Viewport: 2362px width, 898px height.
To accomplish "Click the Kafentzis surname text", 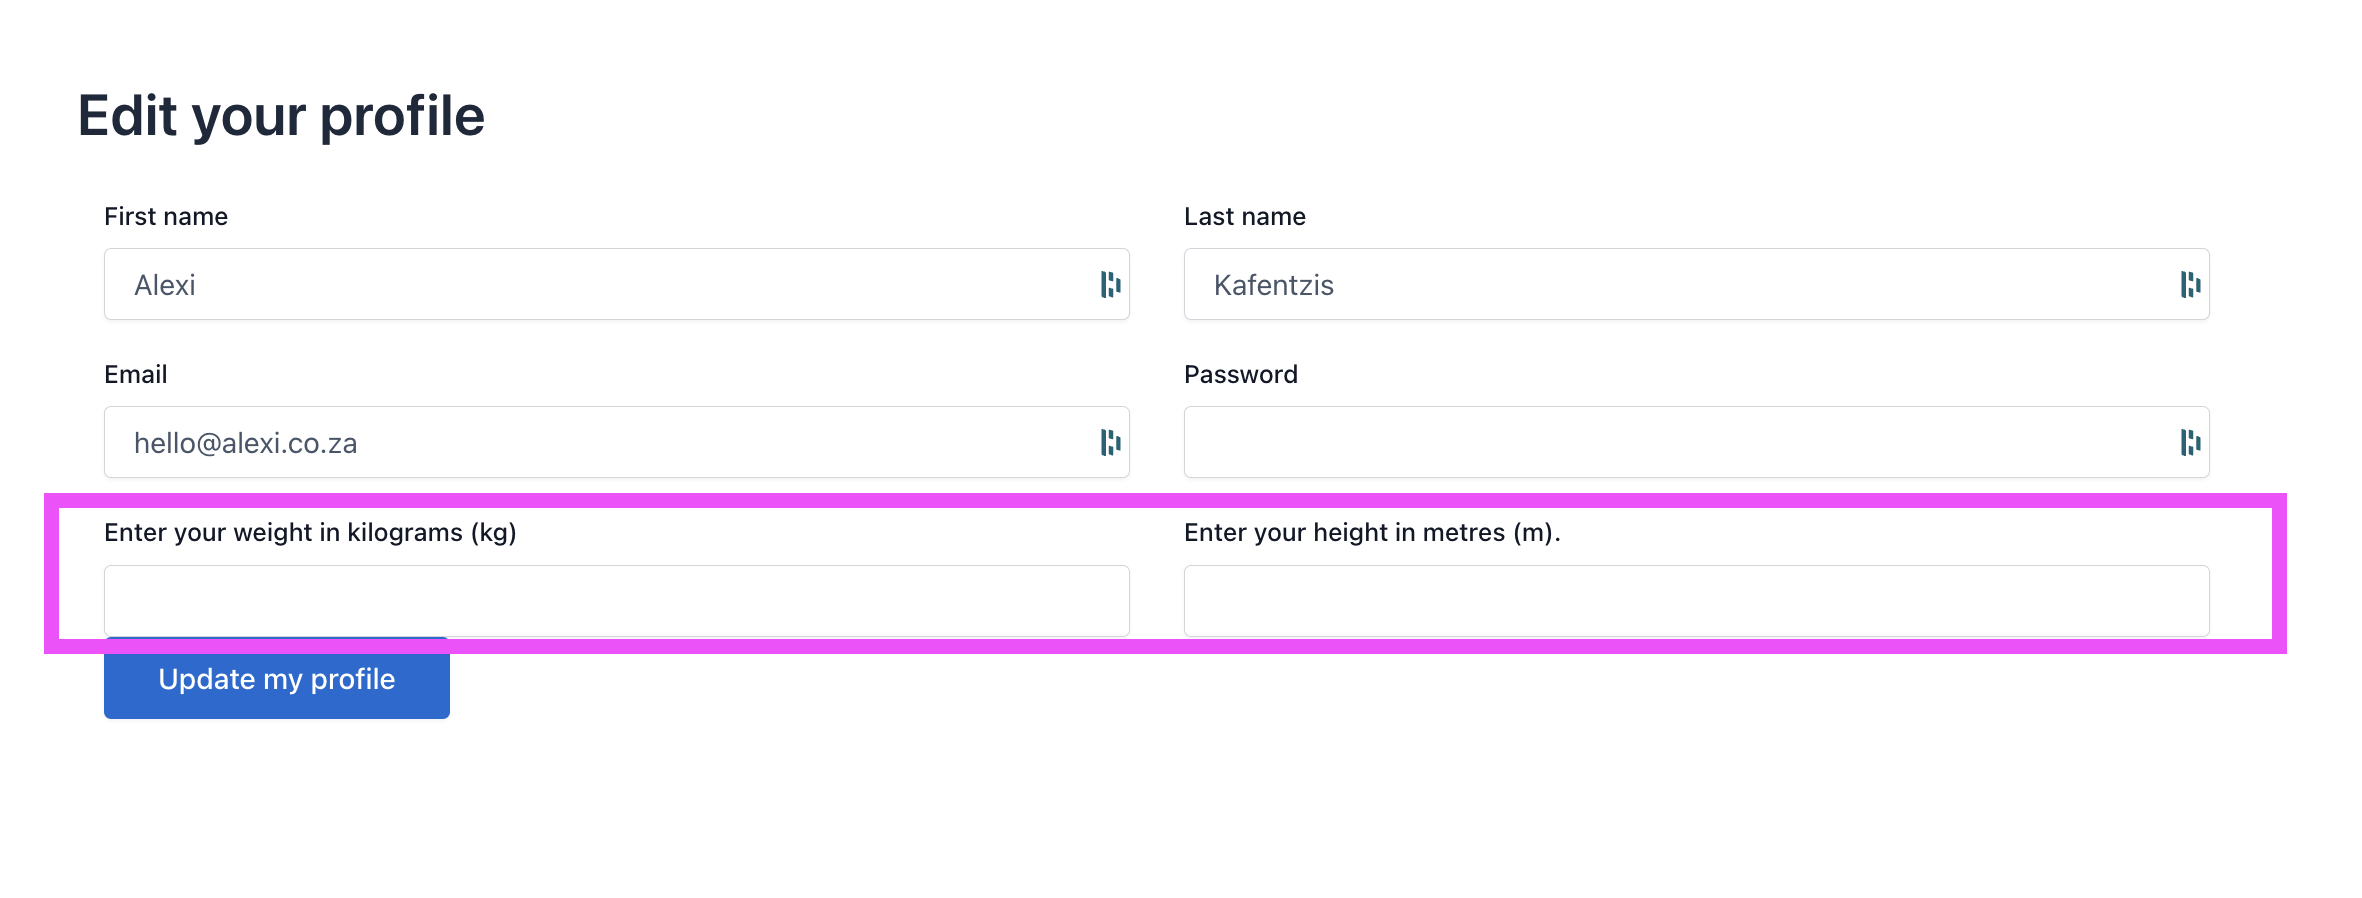I will pyautogui.click(x=1274, y=285).
